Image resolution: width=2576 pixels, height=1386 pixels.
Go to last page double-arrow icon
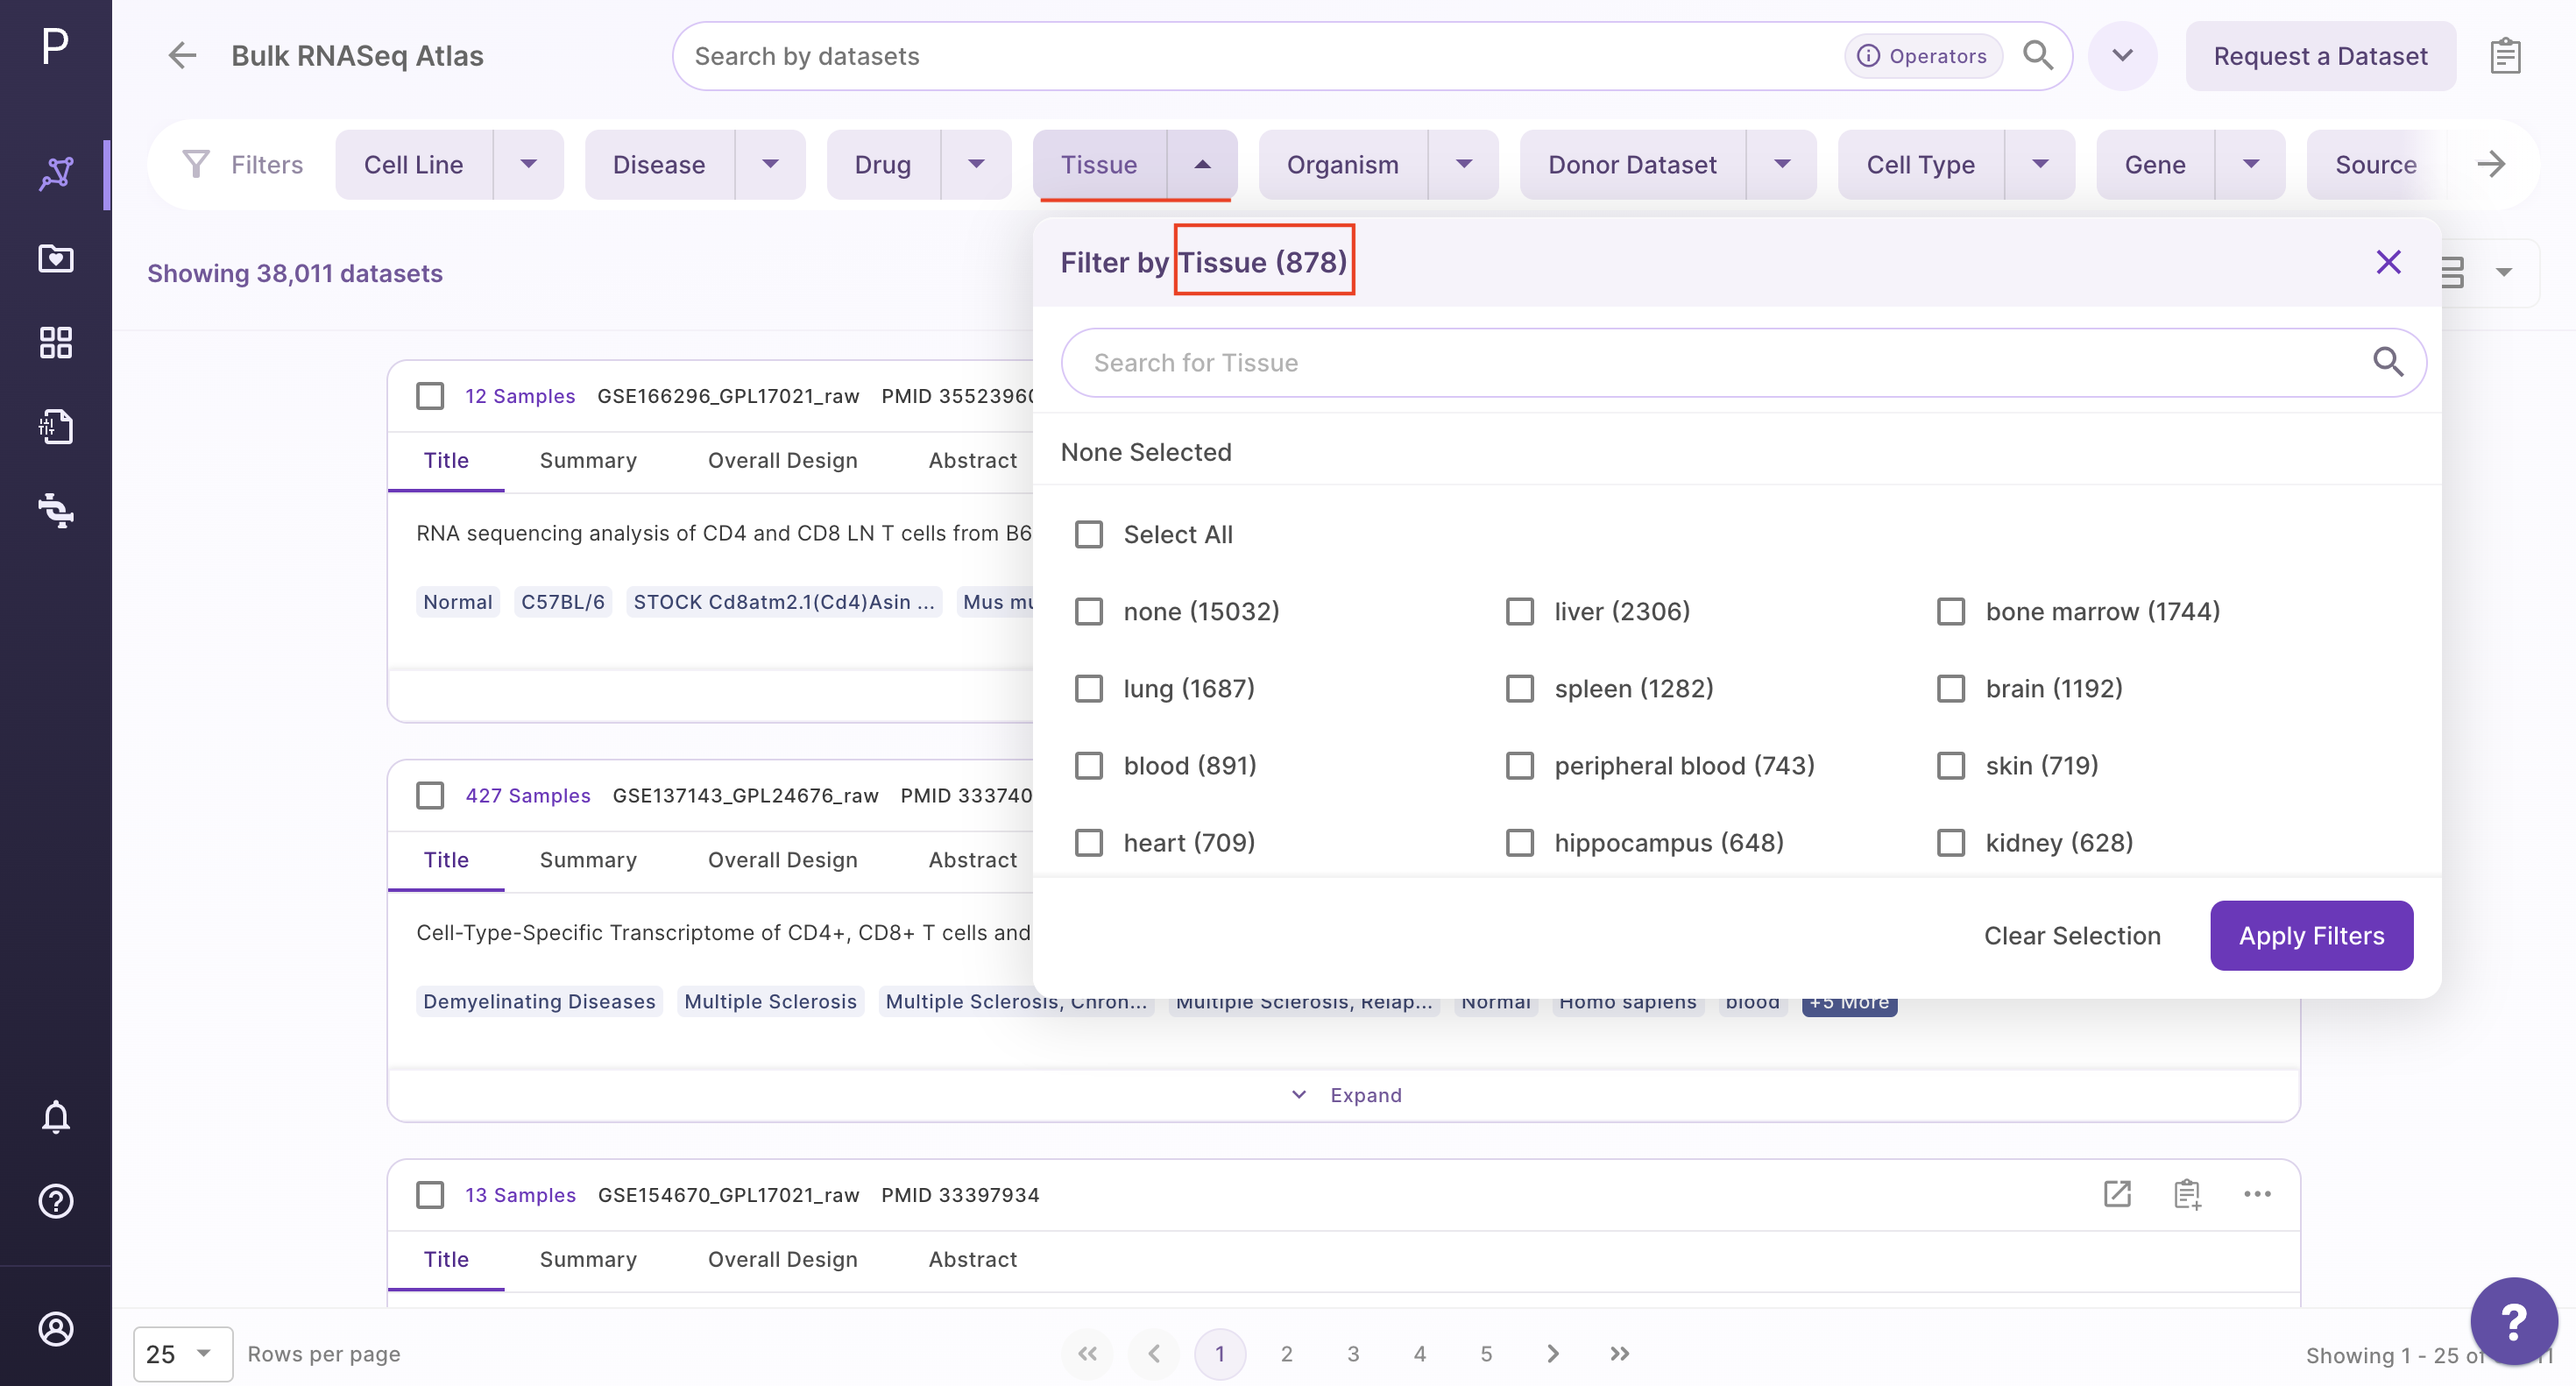(x=1620, y=1354)
